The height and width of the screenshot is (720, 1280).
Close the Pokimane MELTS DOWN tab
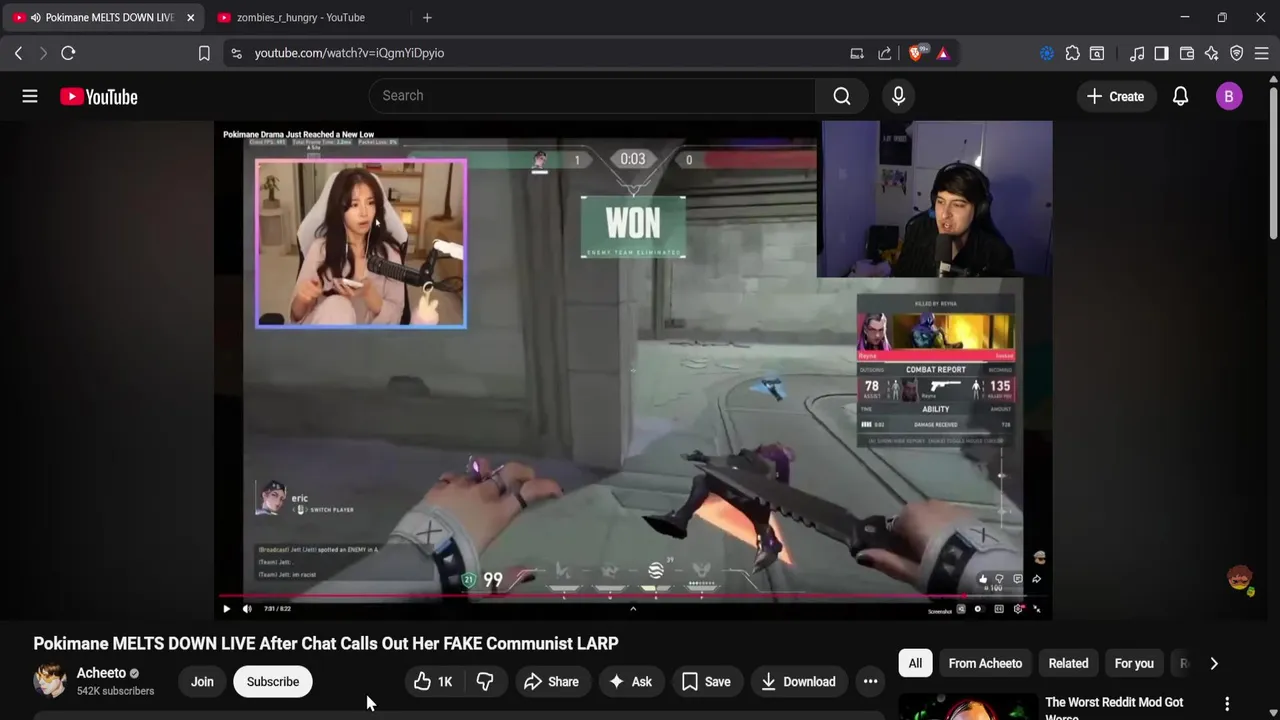click(190, 17)
